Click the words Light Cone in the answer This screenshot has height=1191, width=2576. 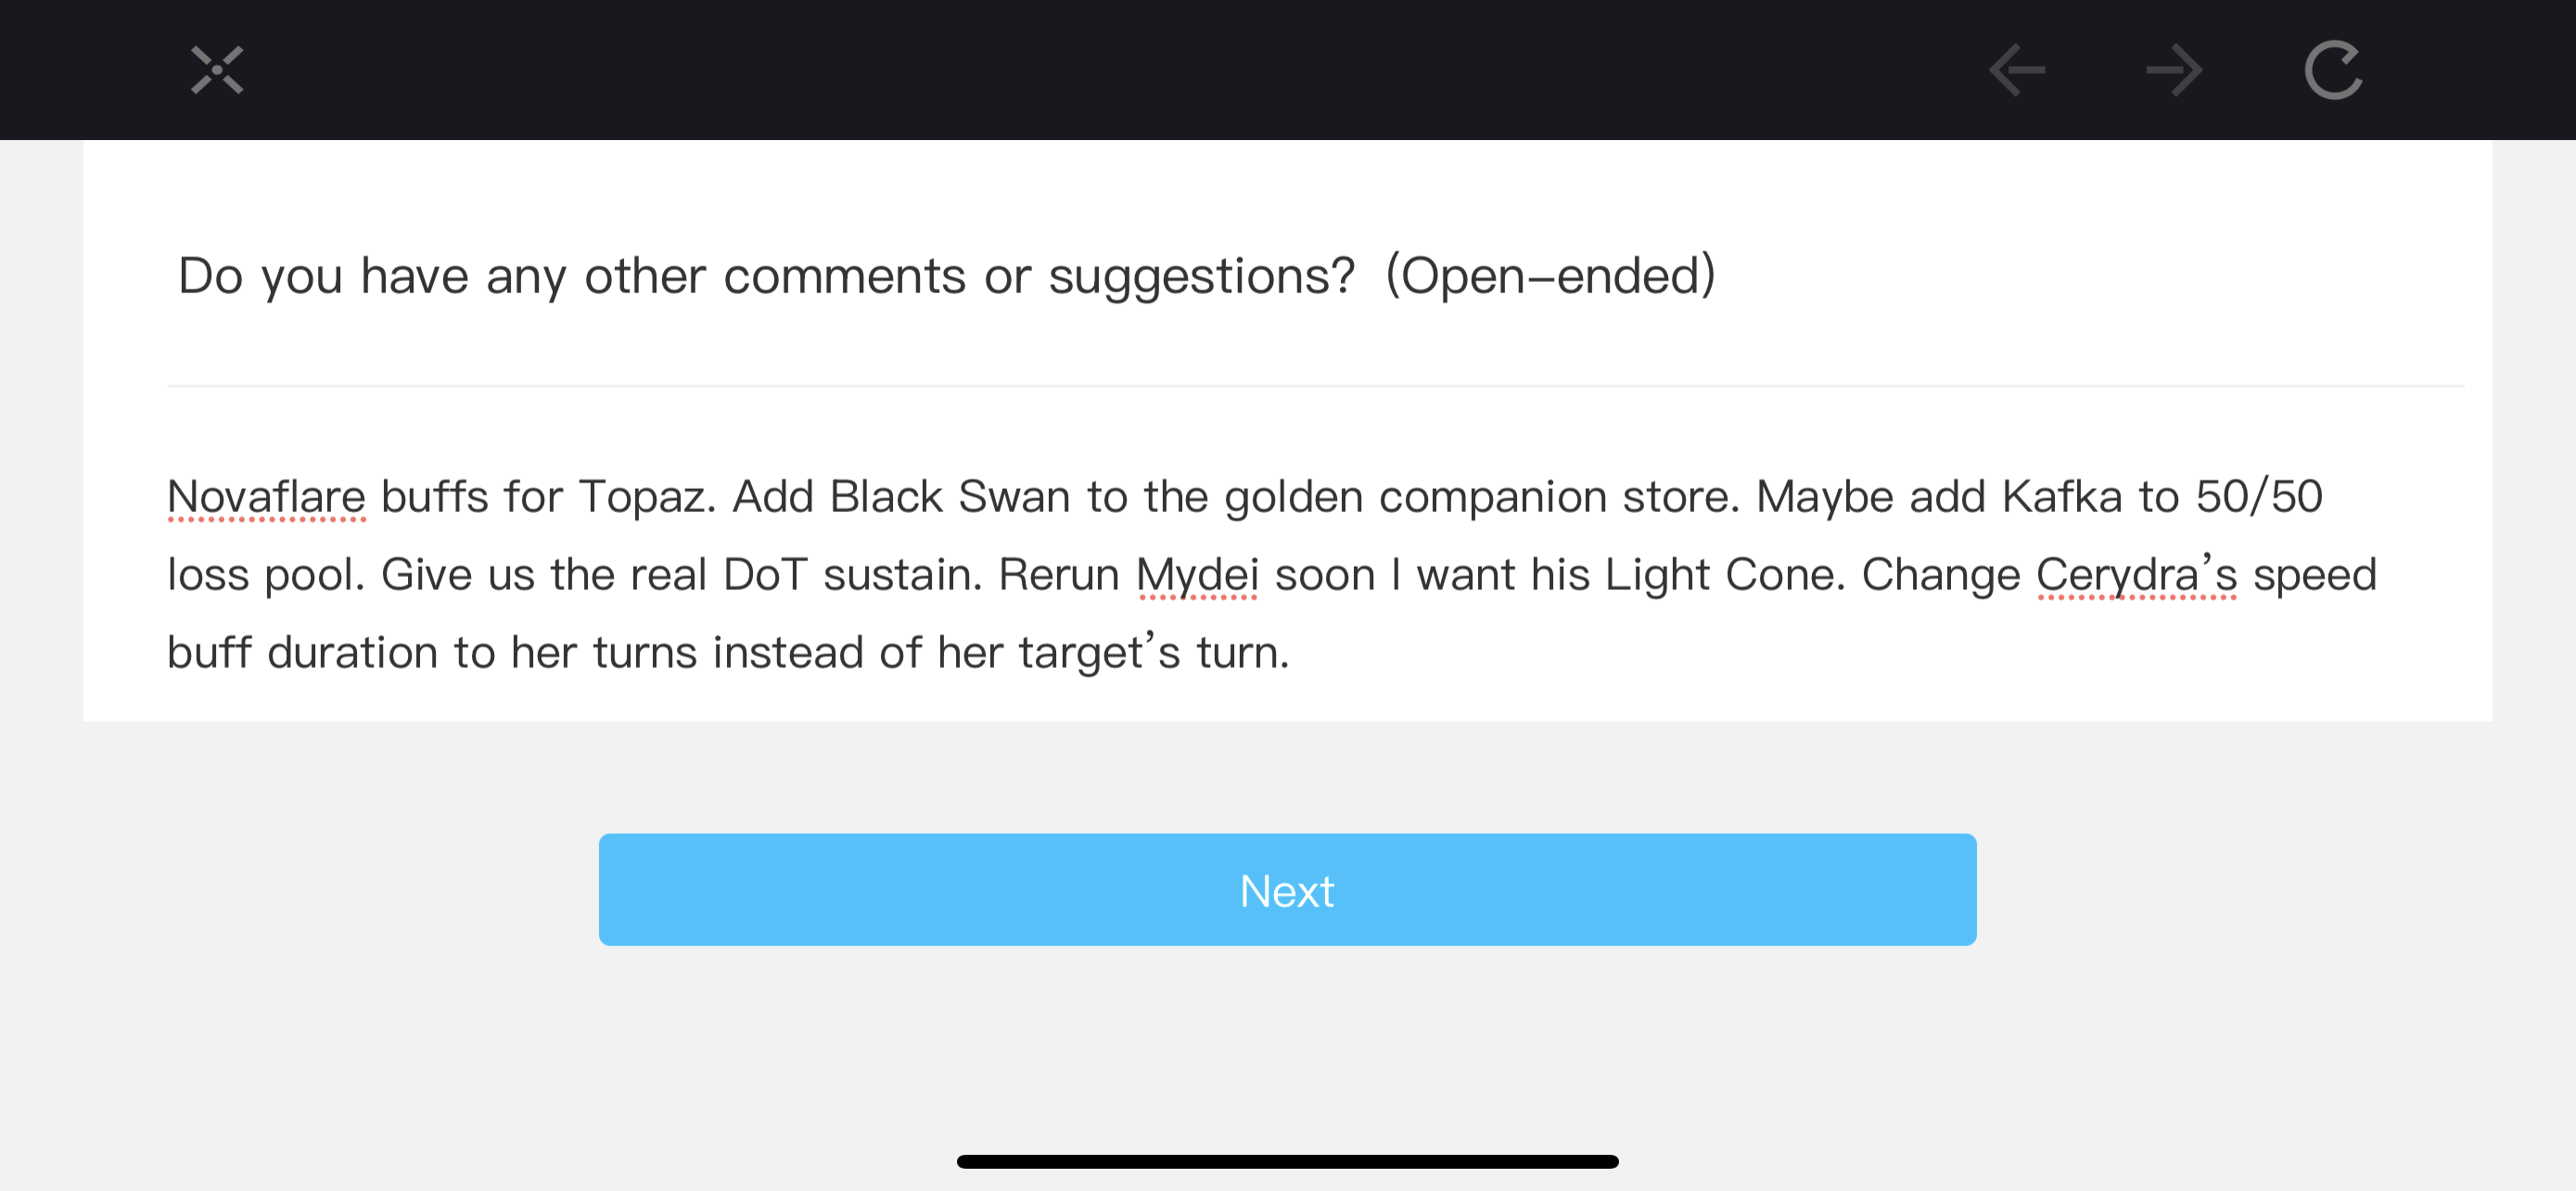coord(1725,575)
